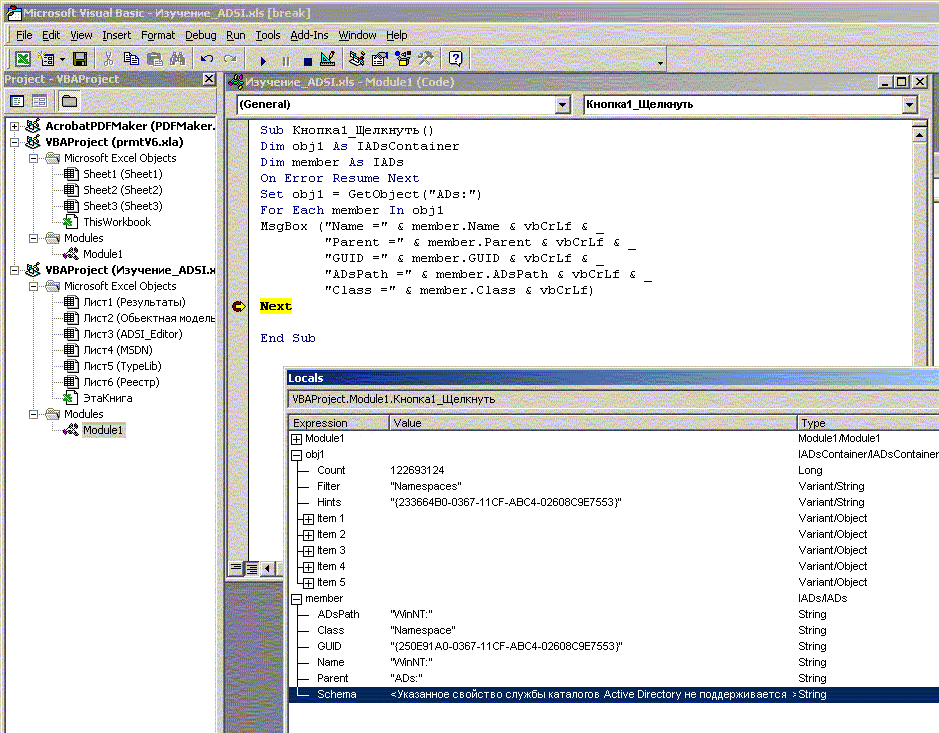Open the (General) object dropdown
This screenshot has height=733, width=939.
click(560, 104)
